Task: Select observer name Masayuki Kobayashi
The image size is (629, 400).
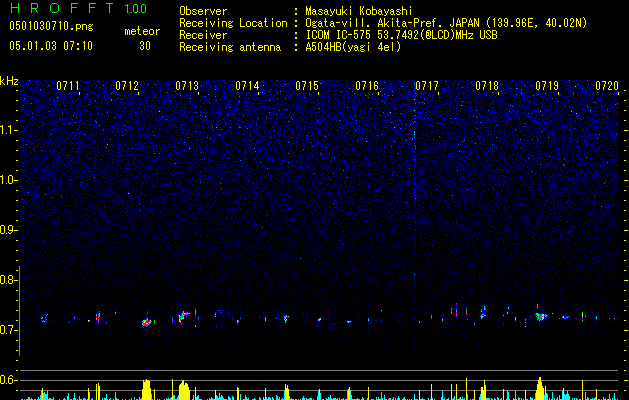Action: pos(359,11)
